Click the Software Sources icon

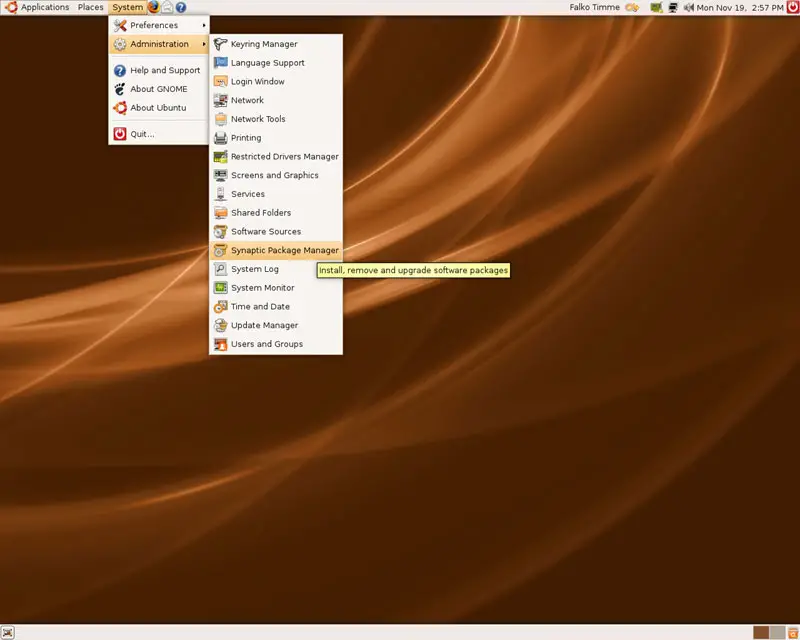pos(220,232)
